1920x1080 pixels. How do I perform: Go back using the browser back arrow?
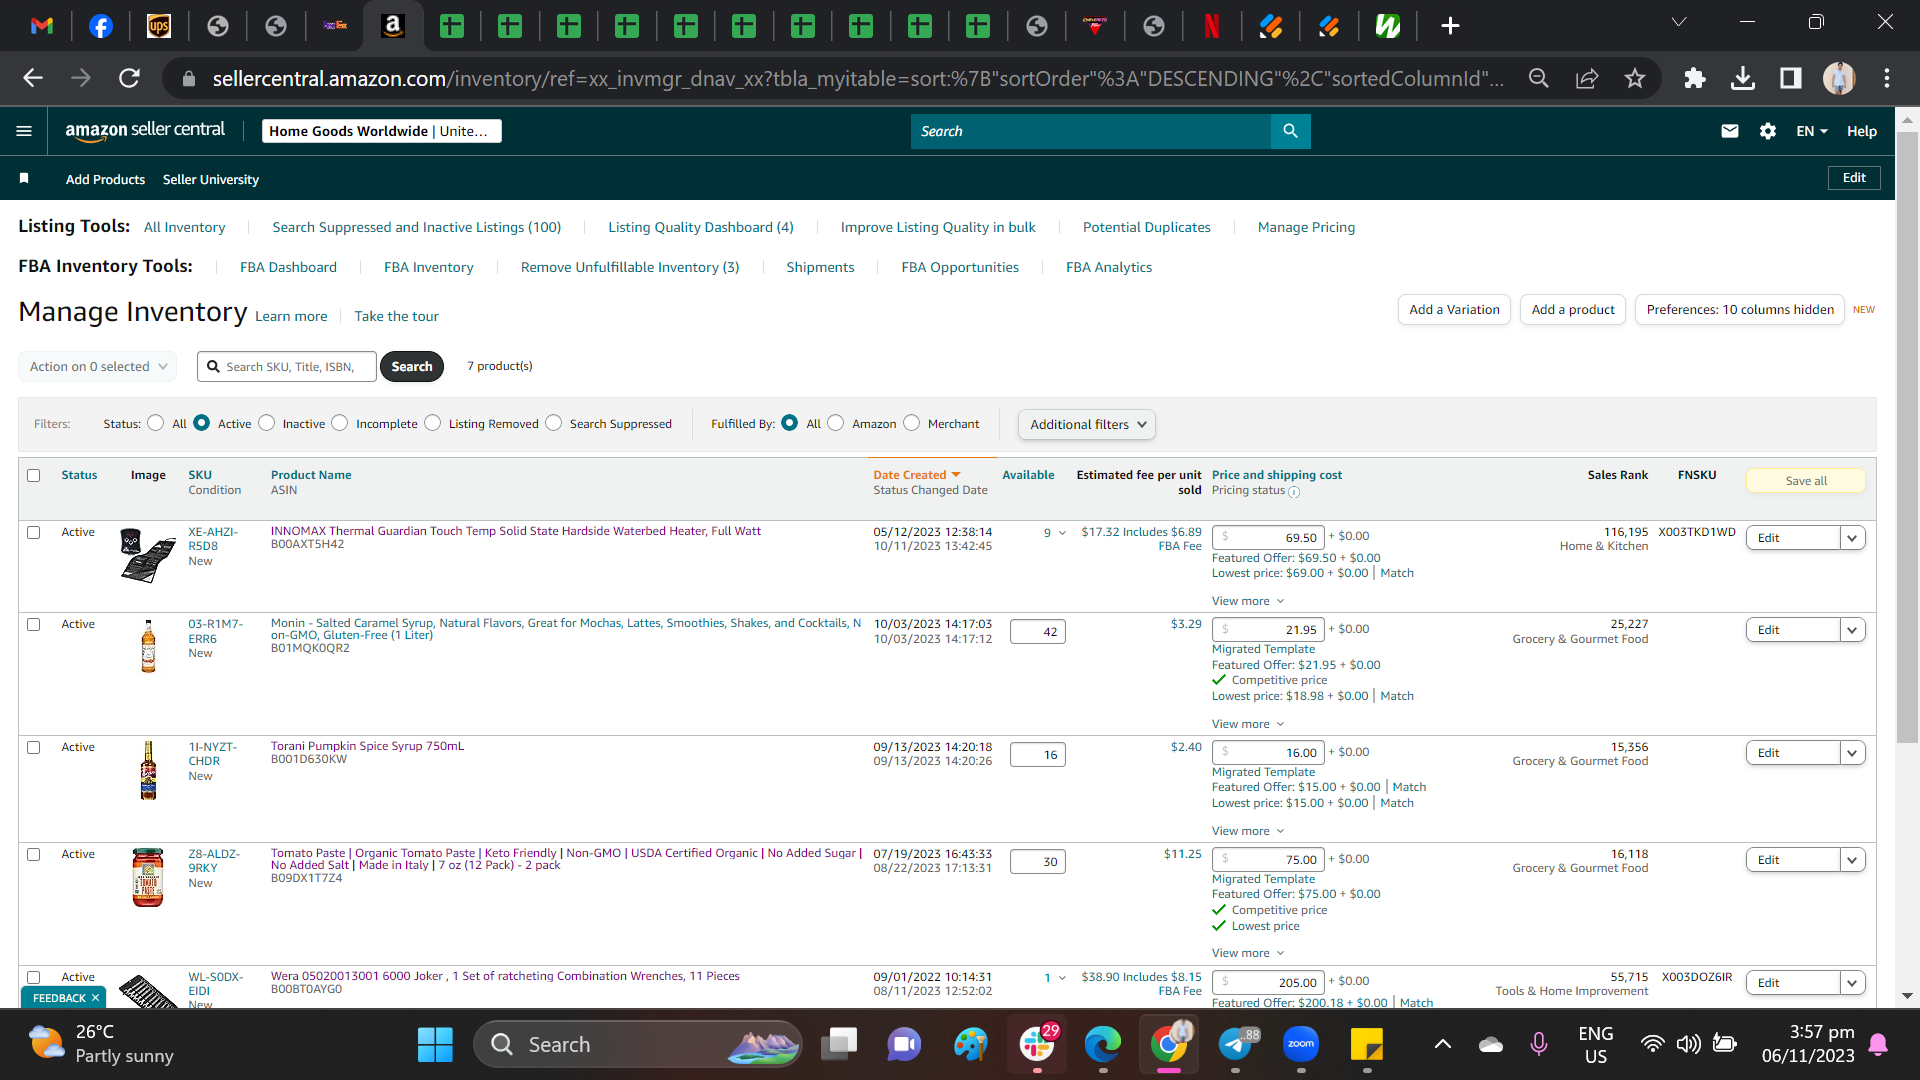(33, 78)
